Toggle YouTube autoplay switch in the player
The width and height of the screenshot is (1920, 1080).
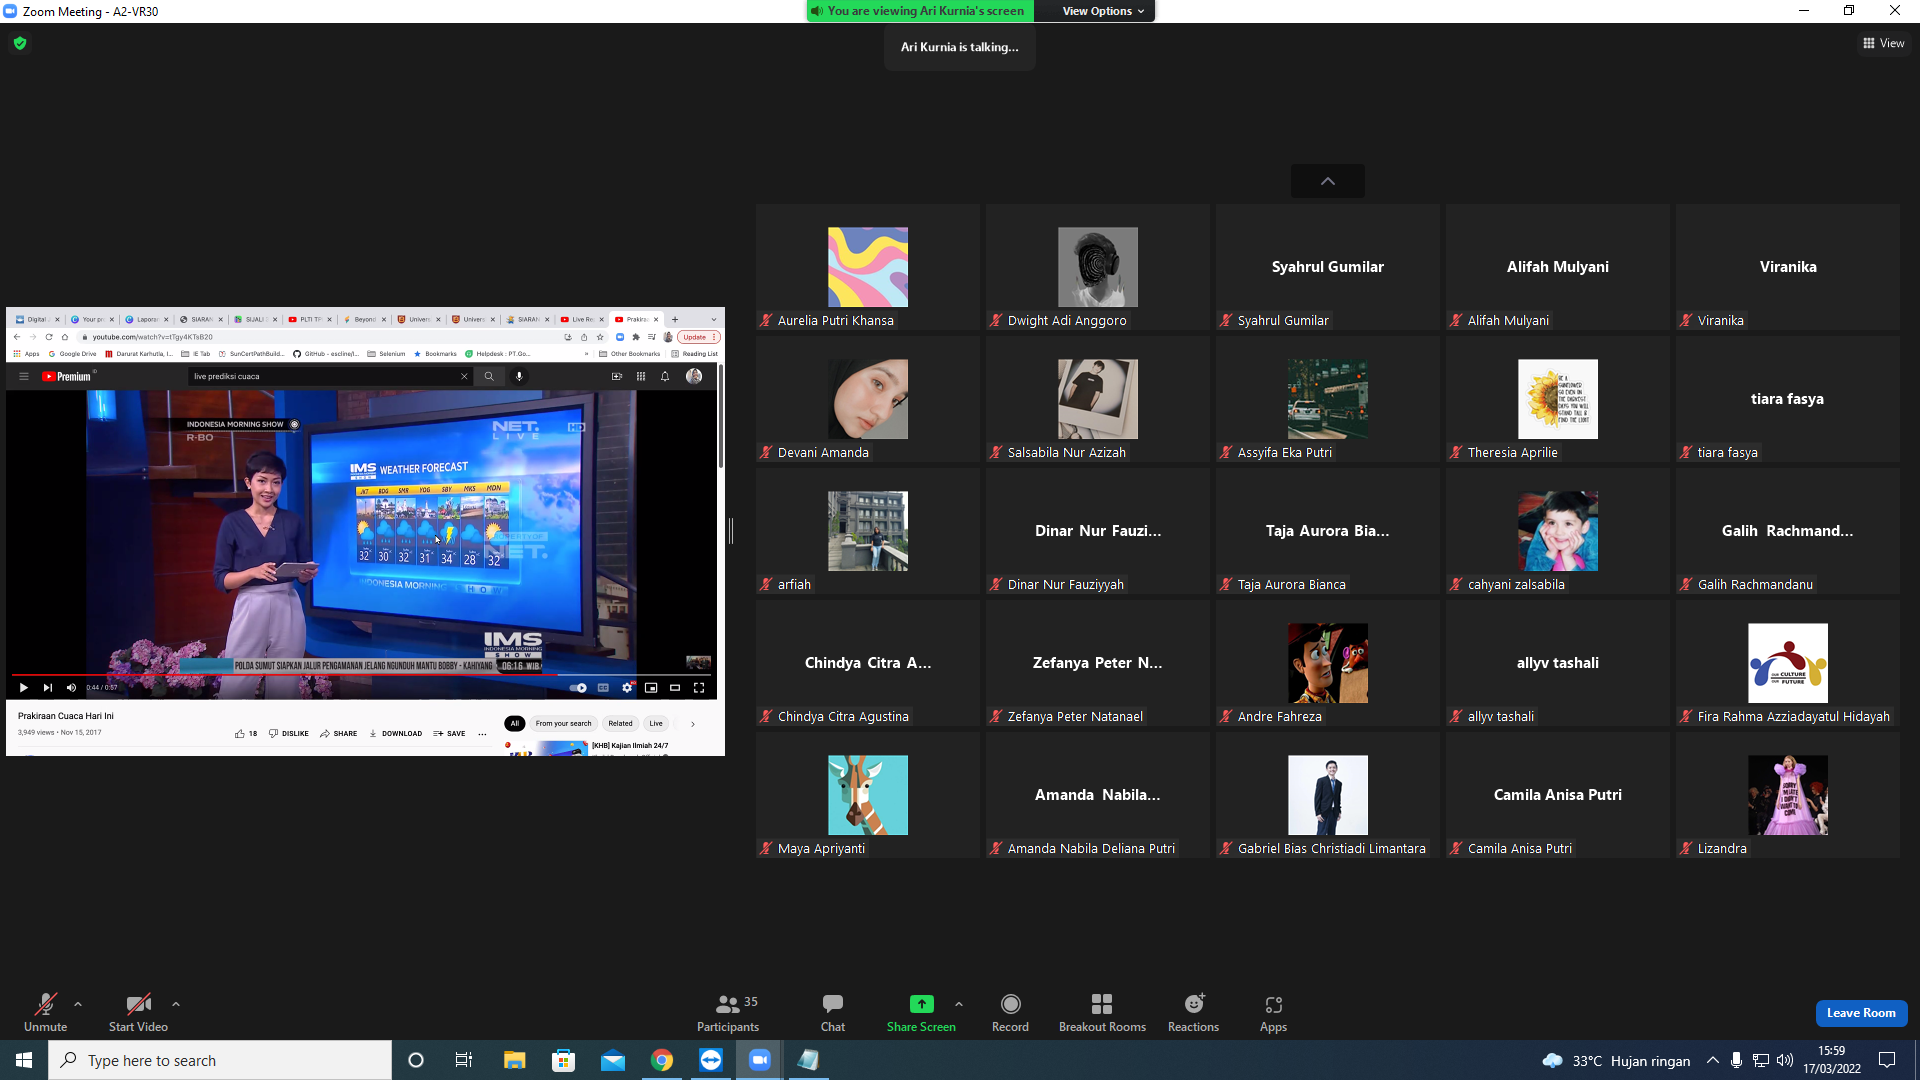pyautogui.click(x=578, y=687)
